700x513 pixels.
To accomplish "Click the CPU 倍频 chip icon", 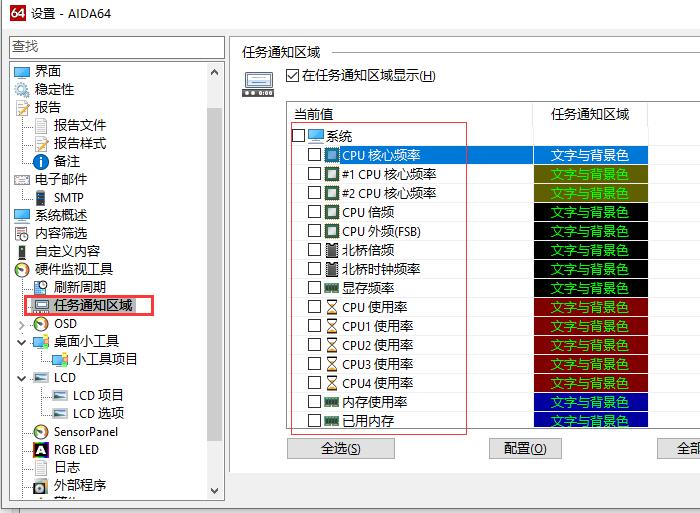I will pyautogui.click(x=331, y=212).
